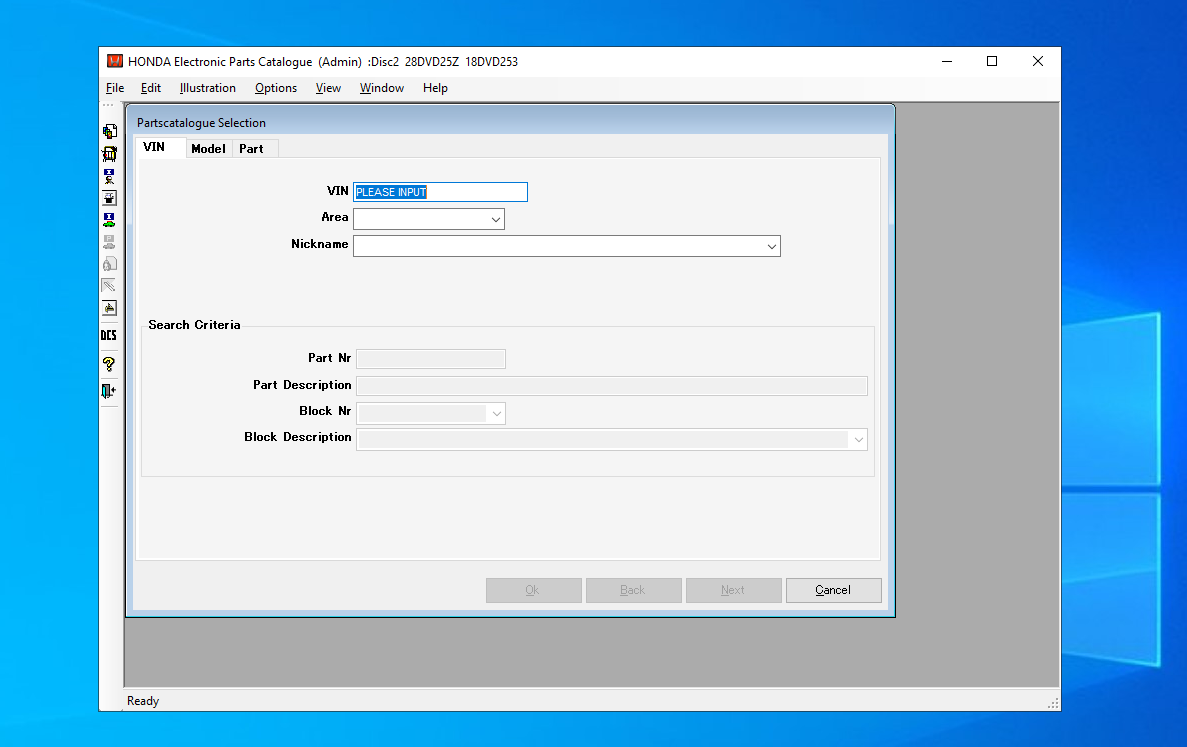Image resolution: width=1187 pixels, height=747 pixels.
Task: Click the green car VIN search icon
Action: (x=109, y=220)
